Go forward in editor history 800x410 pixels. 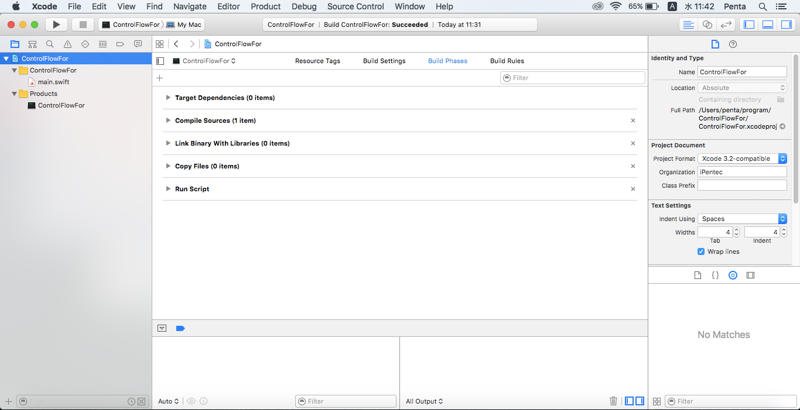pyautogui.click(x=192, y=44)
